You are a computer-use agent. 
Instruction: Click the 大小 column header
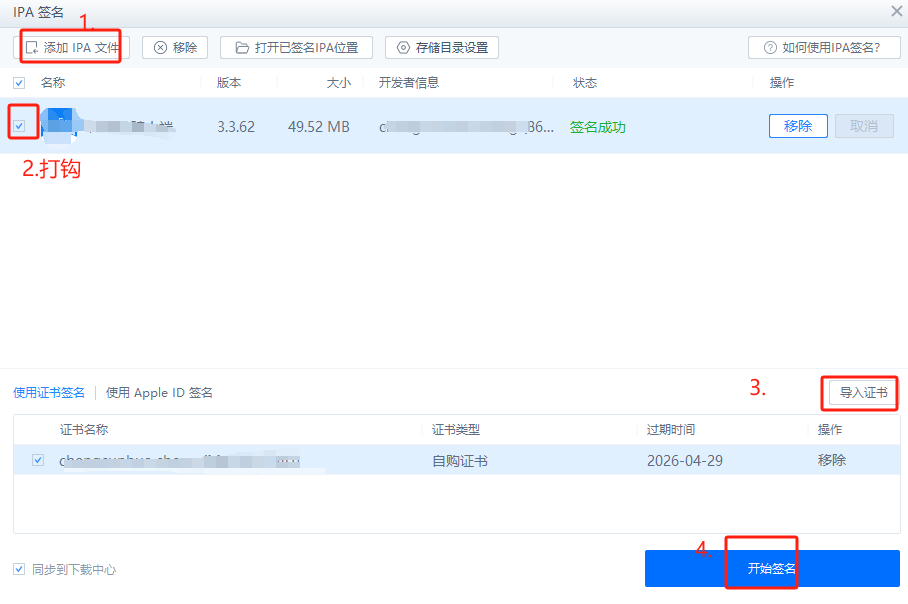[339, 83]
